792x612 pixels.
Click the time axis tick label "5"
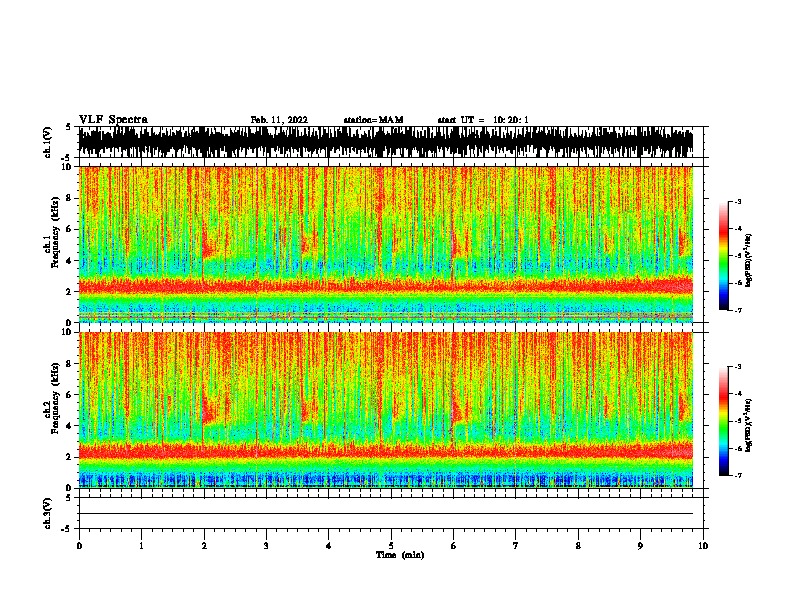[391, 546]
